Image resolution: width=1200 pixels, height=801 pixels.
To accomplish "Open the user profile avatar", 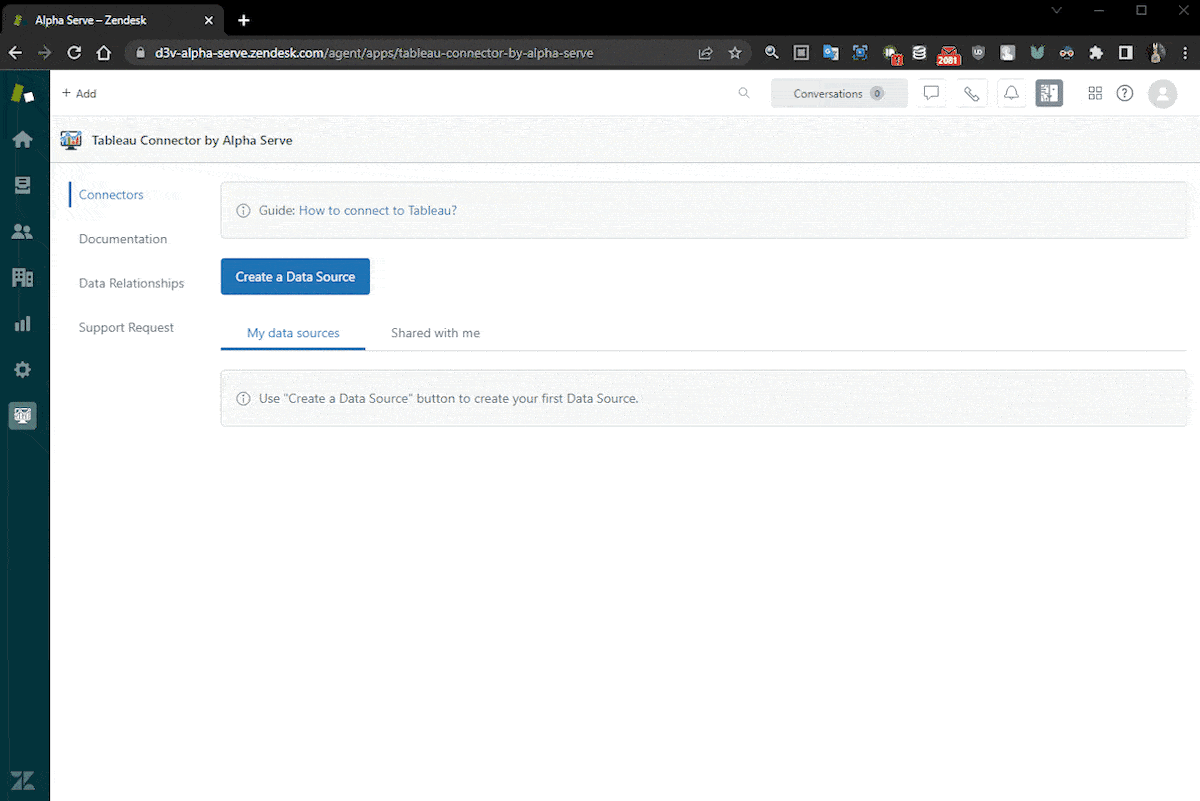I will tap(1162, 93).
